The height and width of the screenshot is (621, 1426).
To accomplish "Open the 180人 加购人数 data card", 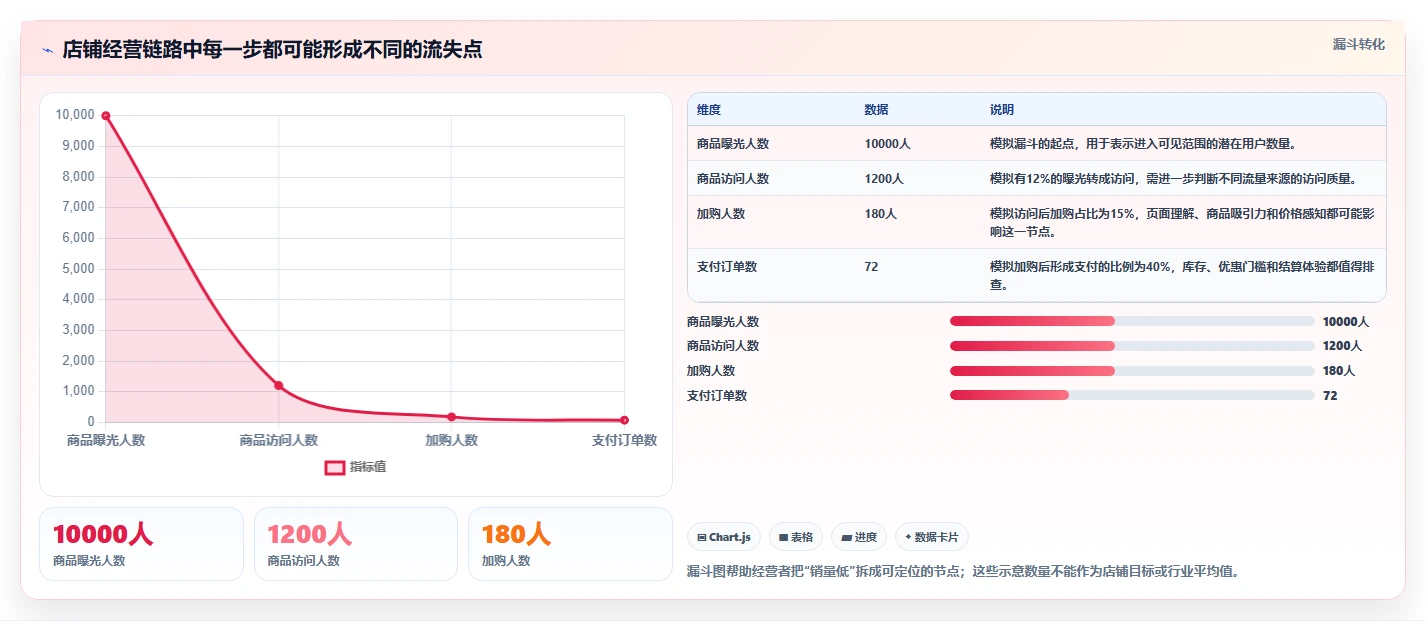I will pos(570,544).
